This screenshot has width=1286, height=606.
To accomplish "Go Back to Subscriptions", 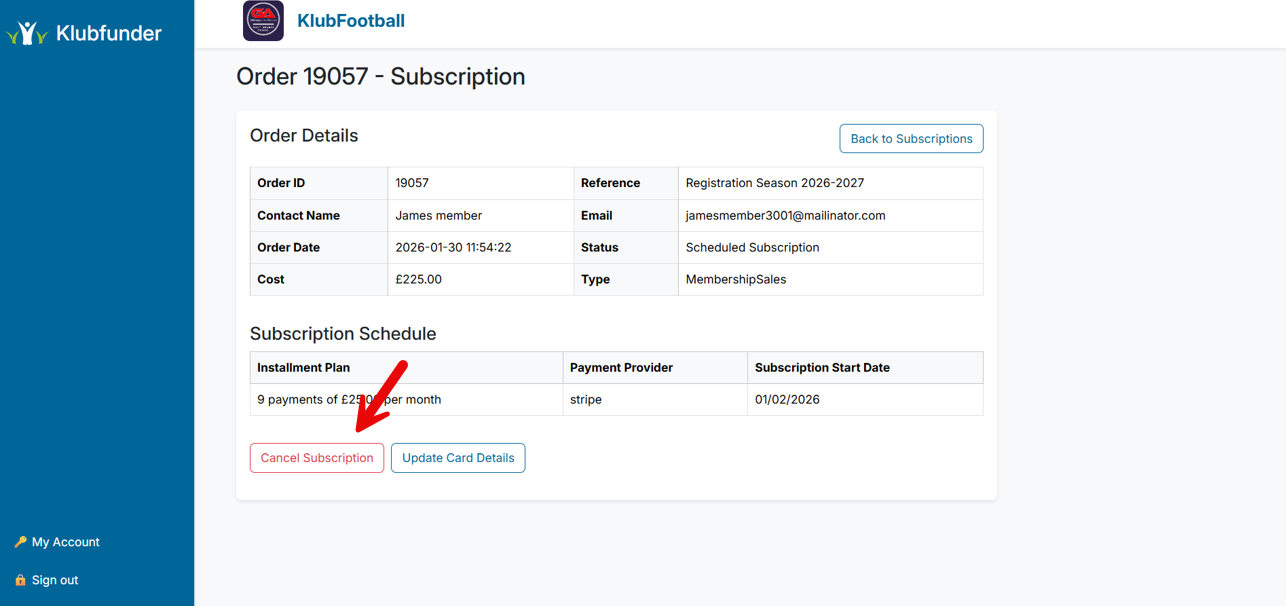I will (911, 139).
